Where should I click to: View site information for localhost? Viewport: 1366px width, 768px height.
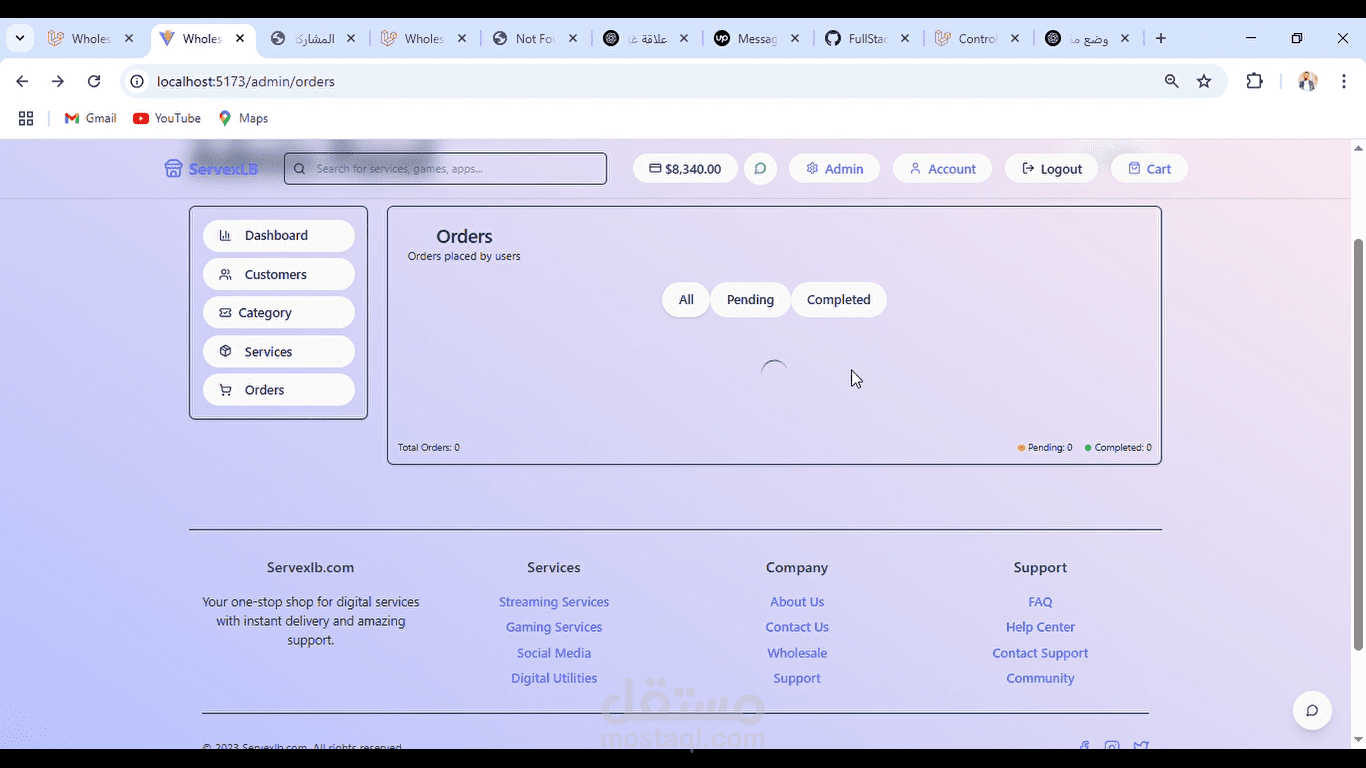(137, 81)
